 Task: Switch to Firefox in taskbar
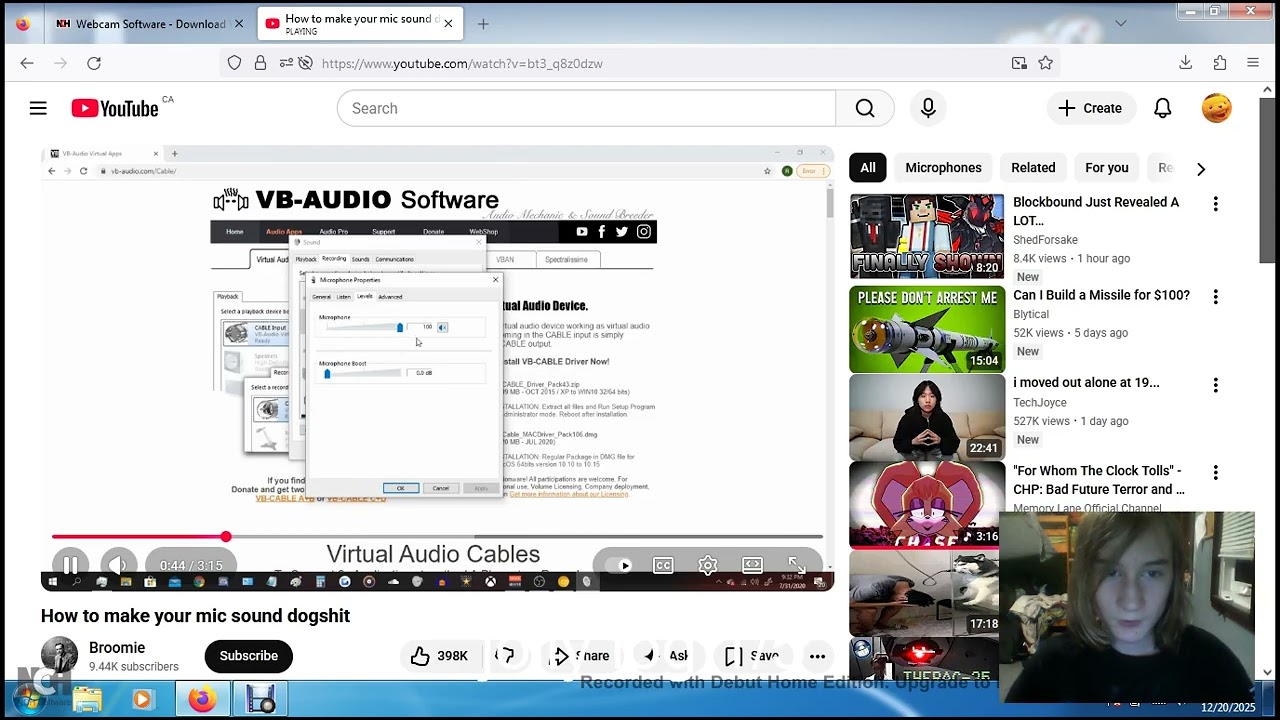202,700
